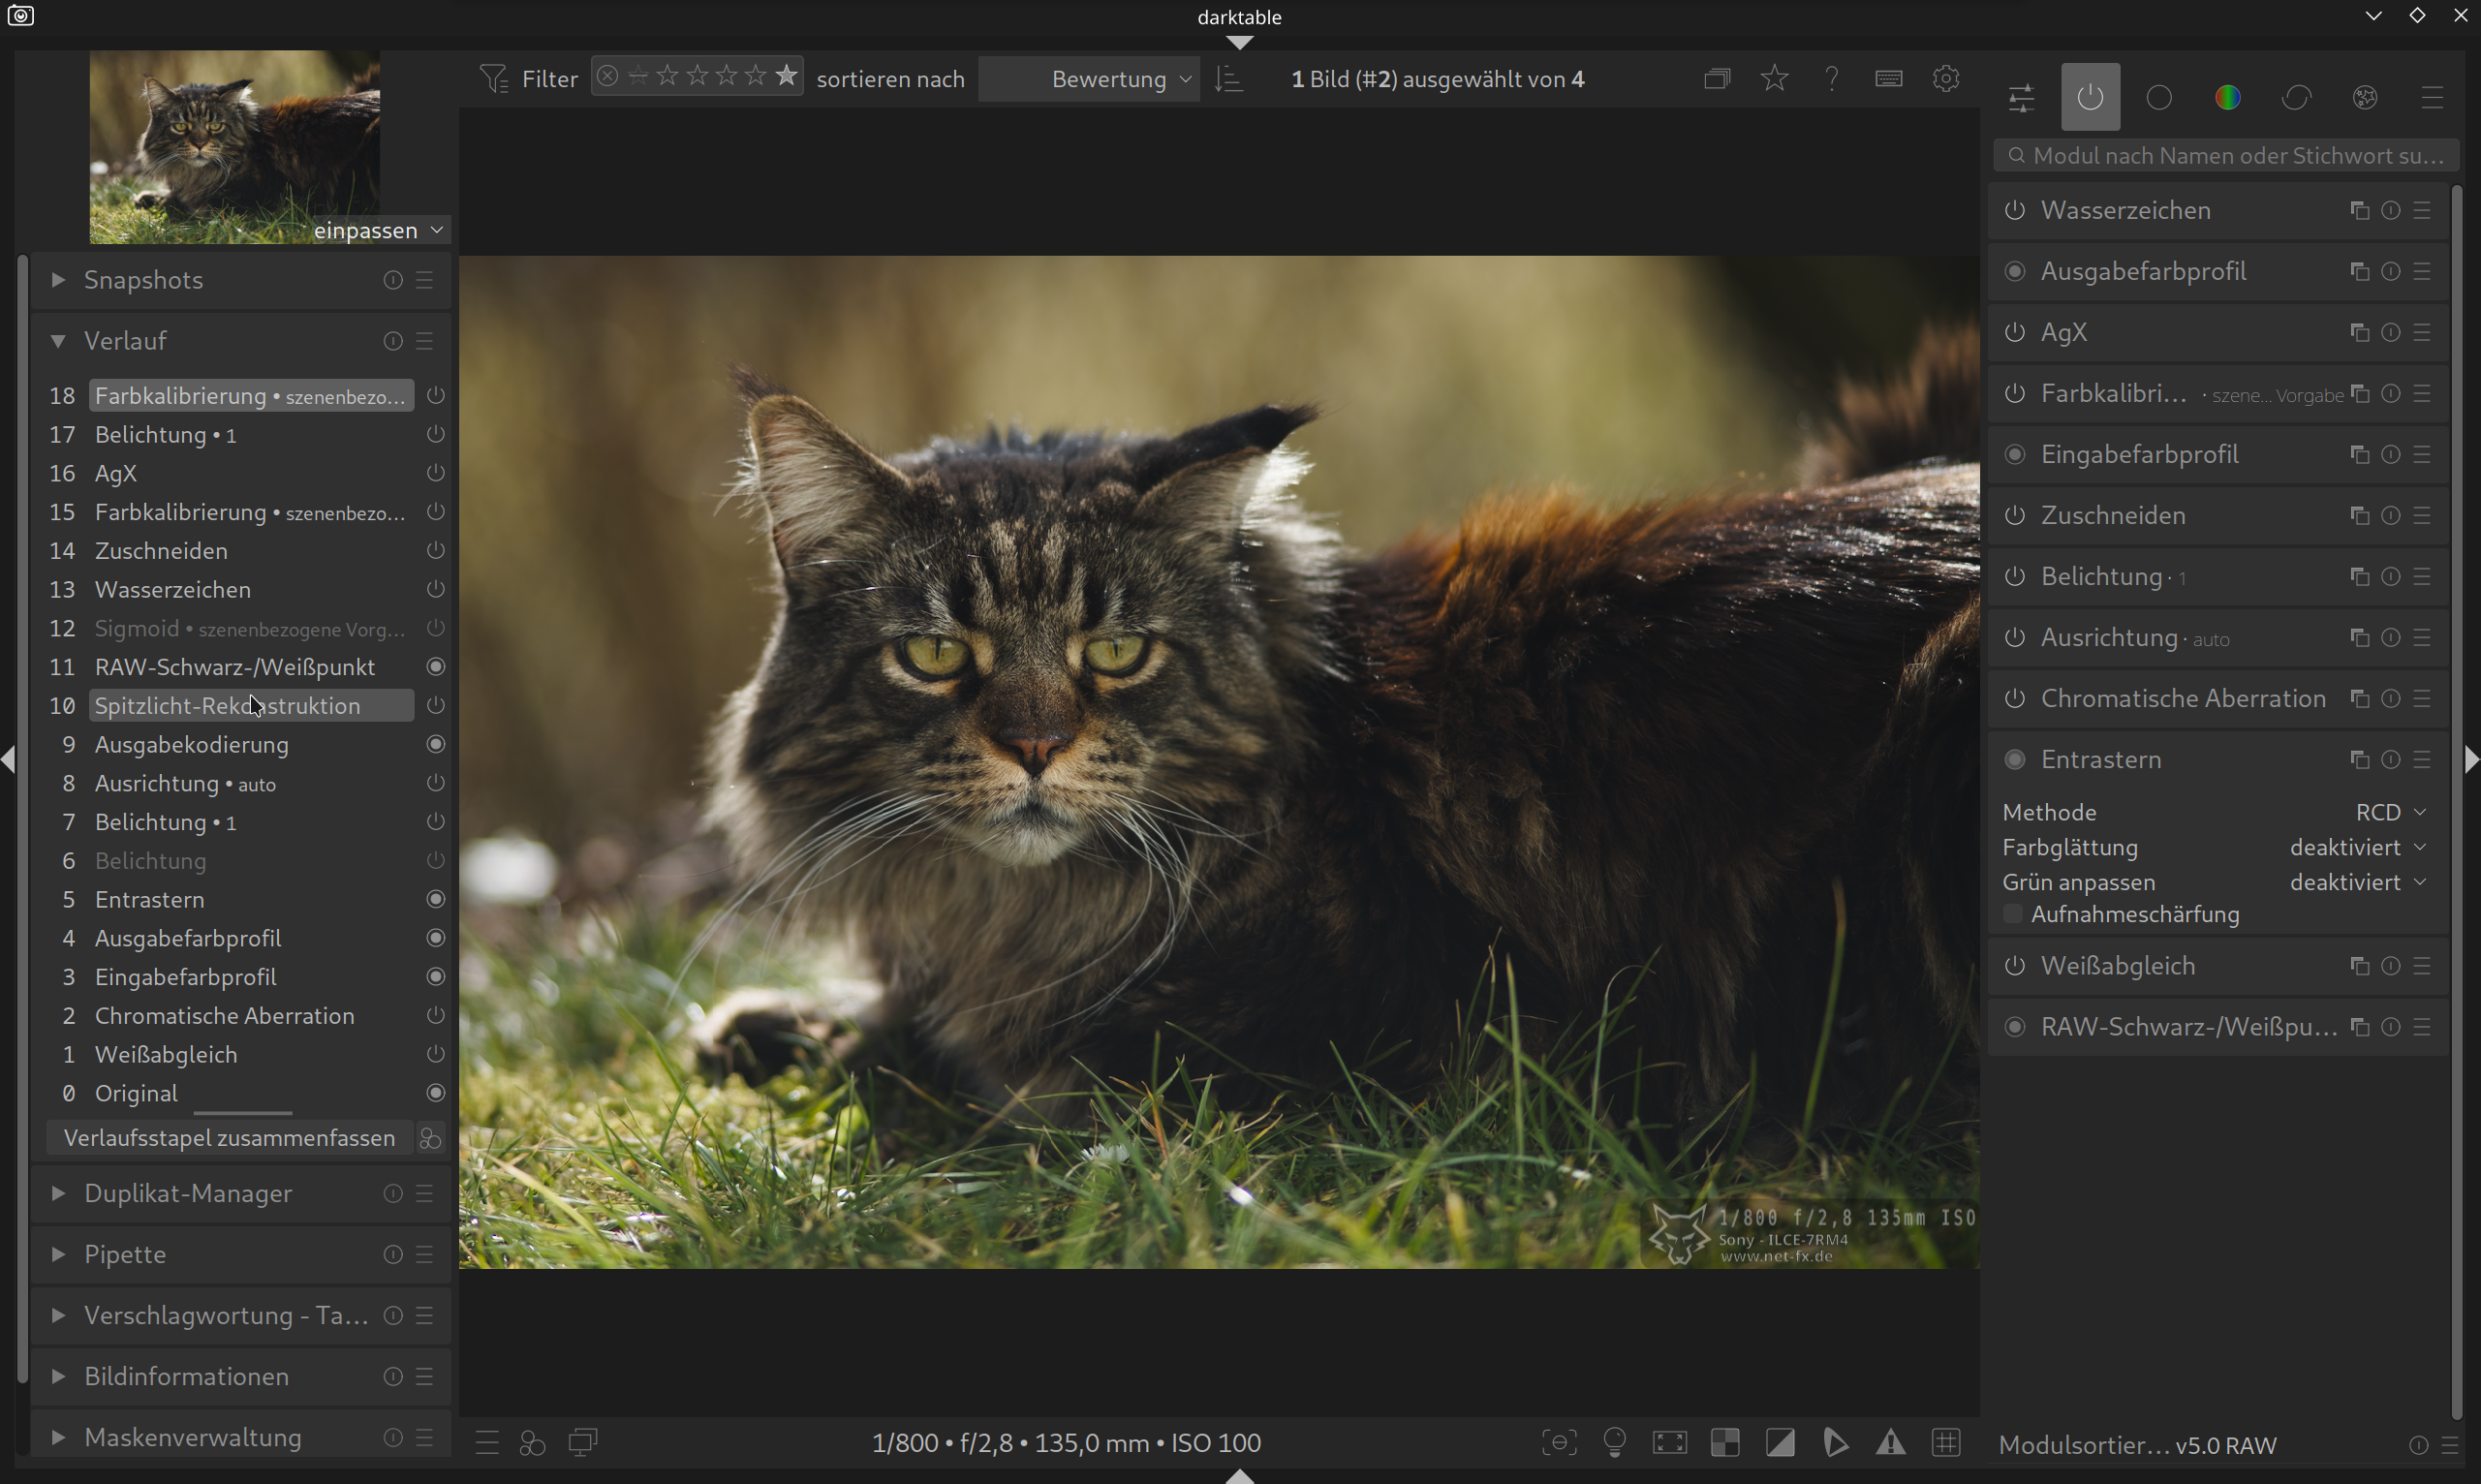Click Verlaufsstapel zusammenfassen button
Screen dimensions: 2481x1484
click(229, 1138)
